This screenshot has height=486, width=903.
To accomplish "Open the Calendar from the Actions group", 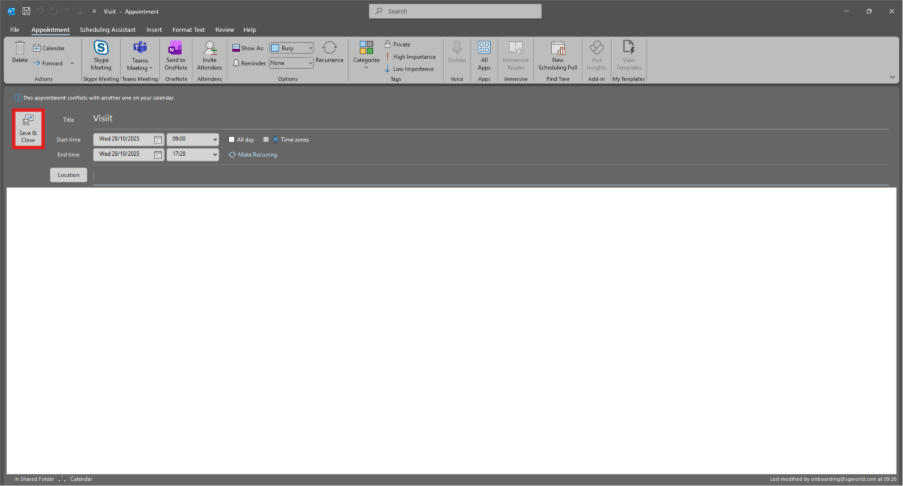I will click(x=49, y=48).
